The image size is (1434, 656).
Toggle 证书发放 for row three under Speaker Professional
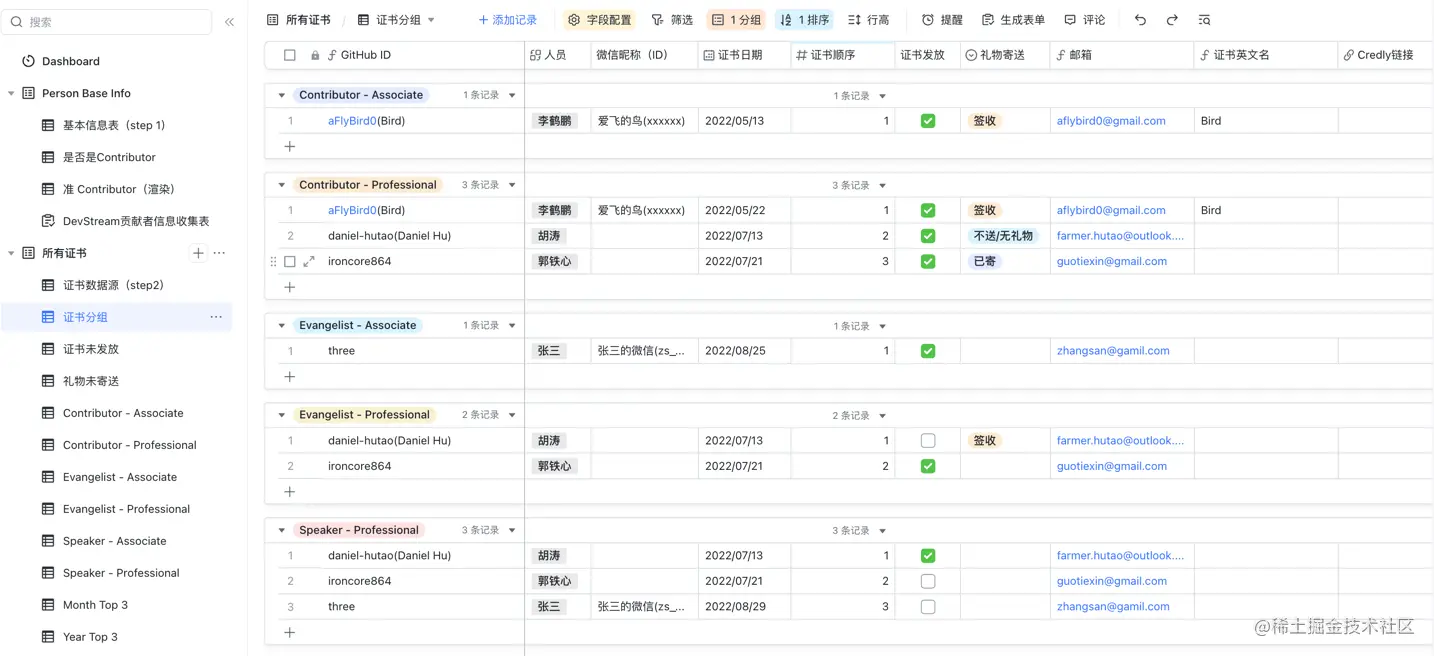coord(928,606)
